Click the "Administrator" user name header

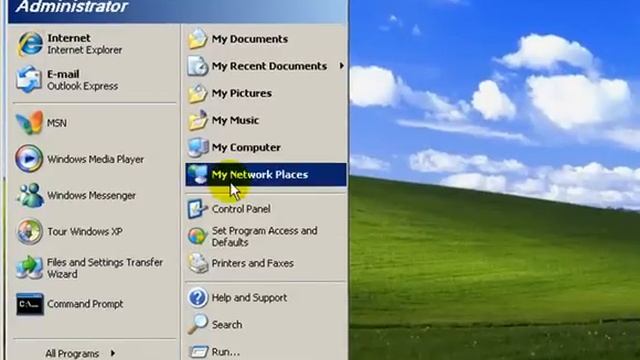[72, 6]
